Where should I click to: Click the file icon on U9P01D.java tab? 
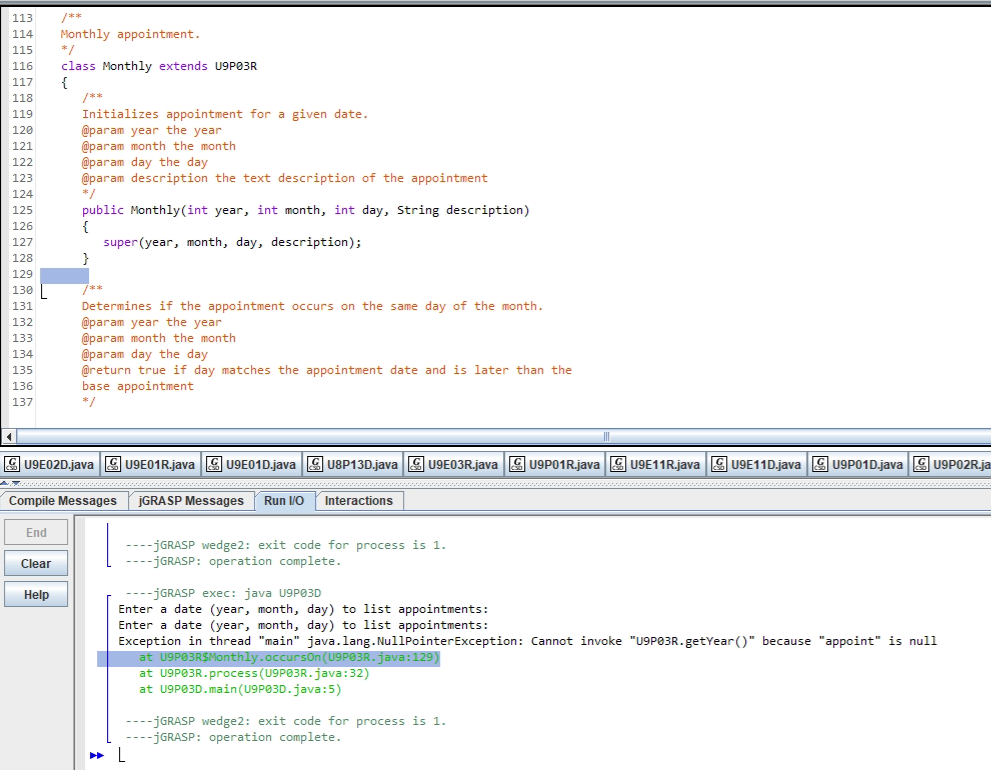pos(820,464)
